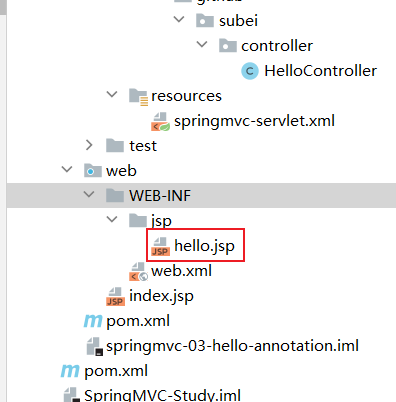Click the hello.jsp file icon

[160, 247]
